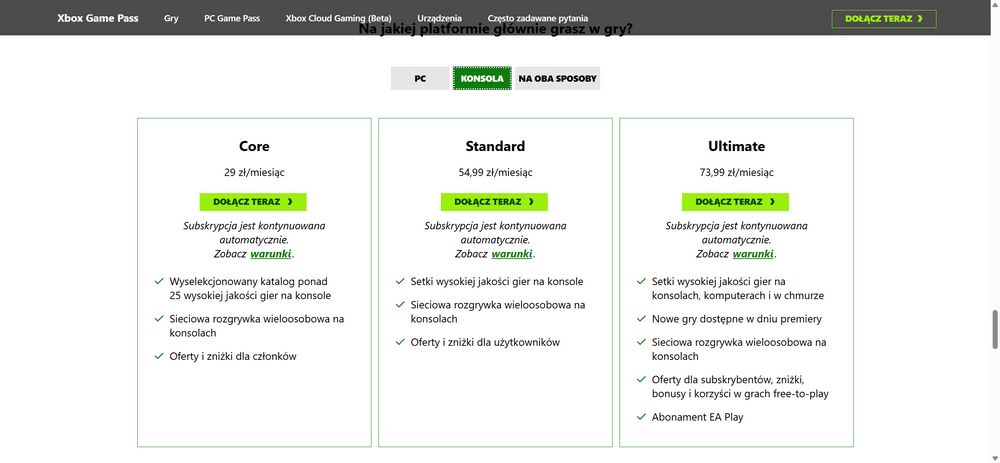Click Wyselekcjonowany katalog ponad 25 gier text
This screenshot has height=463, width=1000.
click(251, 288)
